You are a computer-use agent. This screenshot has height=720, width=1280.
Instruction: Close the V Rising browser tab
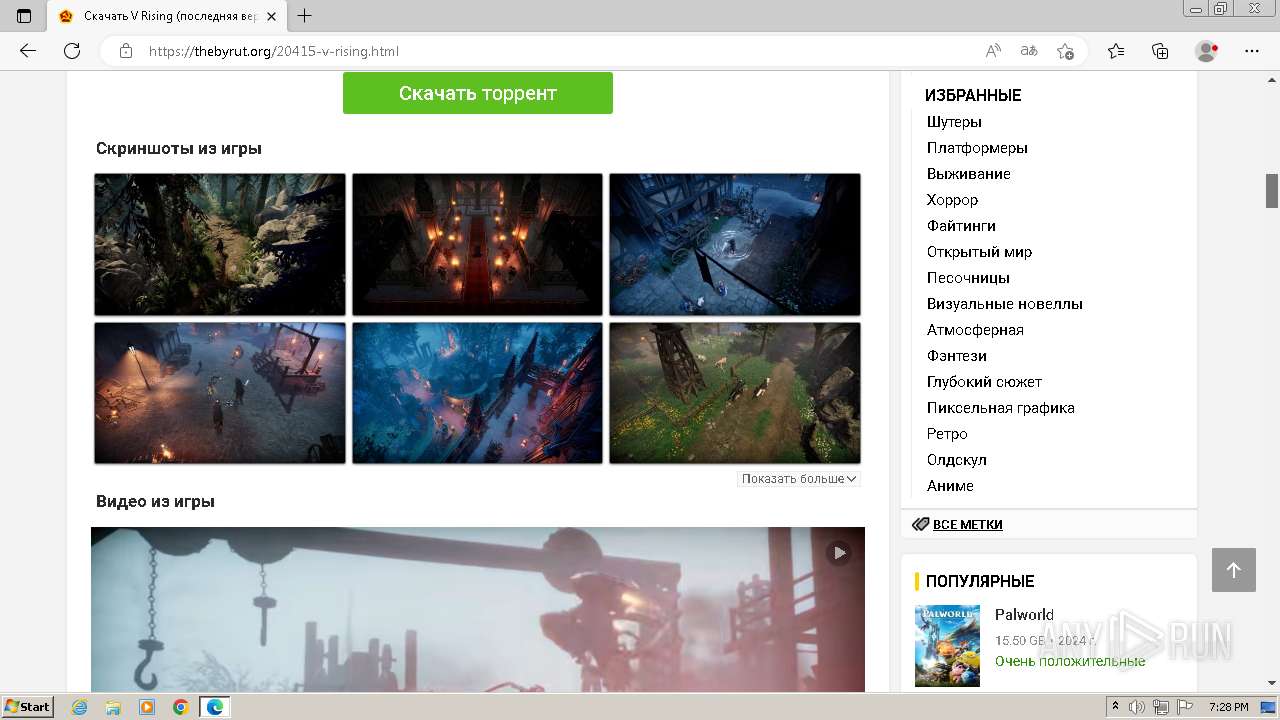click(x=271, y=16)
